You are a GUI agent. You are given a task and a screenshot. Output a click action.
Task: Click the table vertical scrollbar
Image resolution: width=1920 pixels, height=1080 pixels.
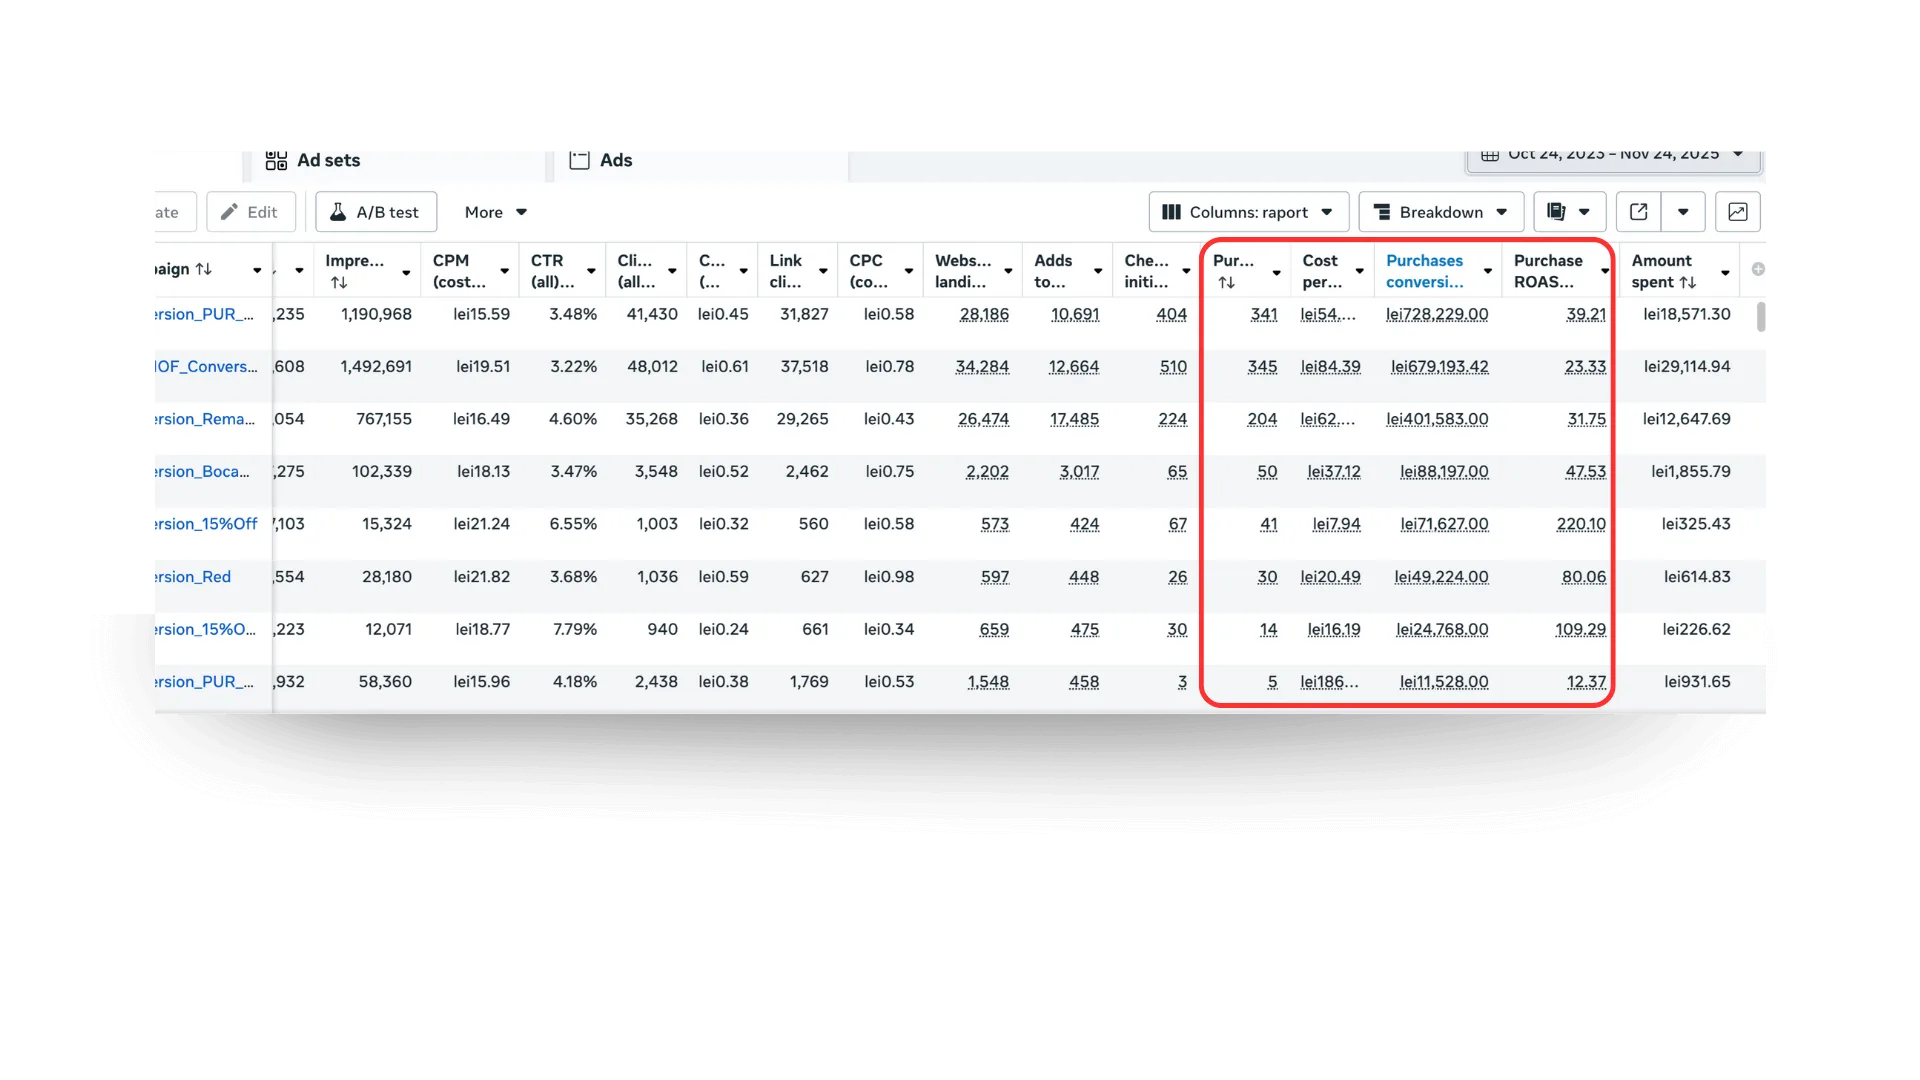click(x=1761, y=318)
